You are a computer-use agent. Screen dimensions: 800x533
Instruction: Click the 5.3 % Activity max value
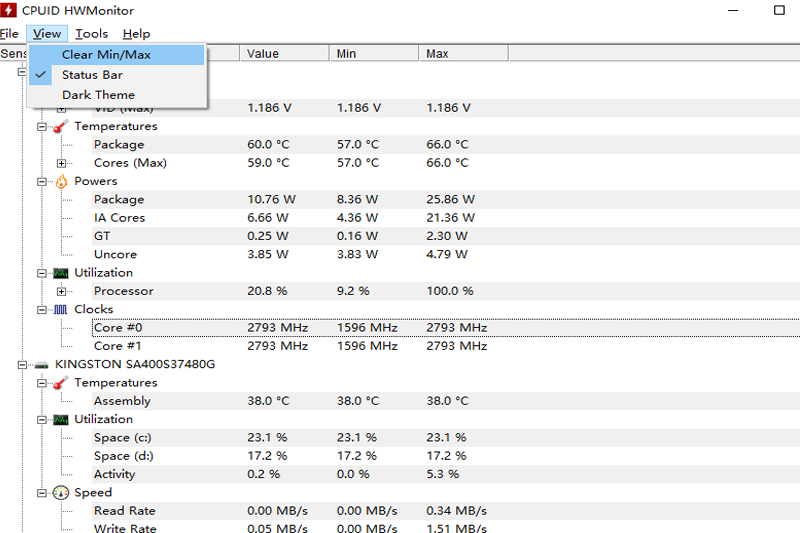click(443, 474)
